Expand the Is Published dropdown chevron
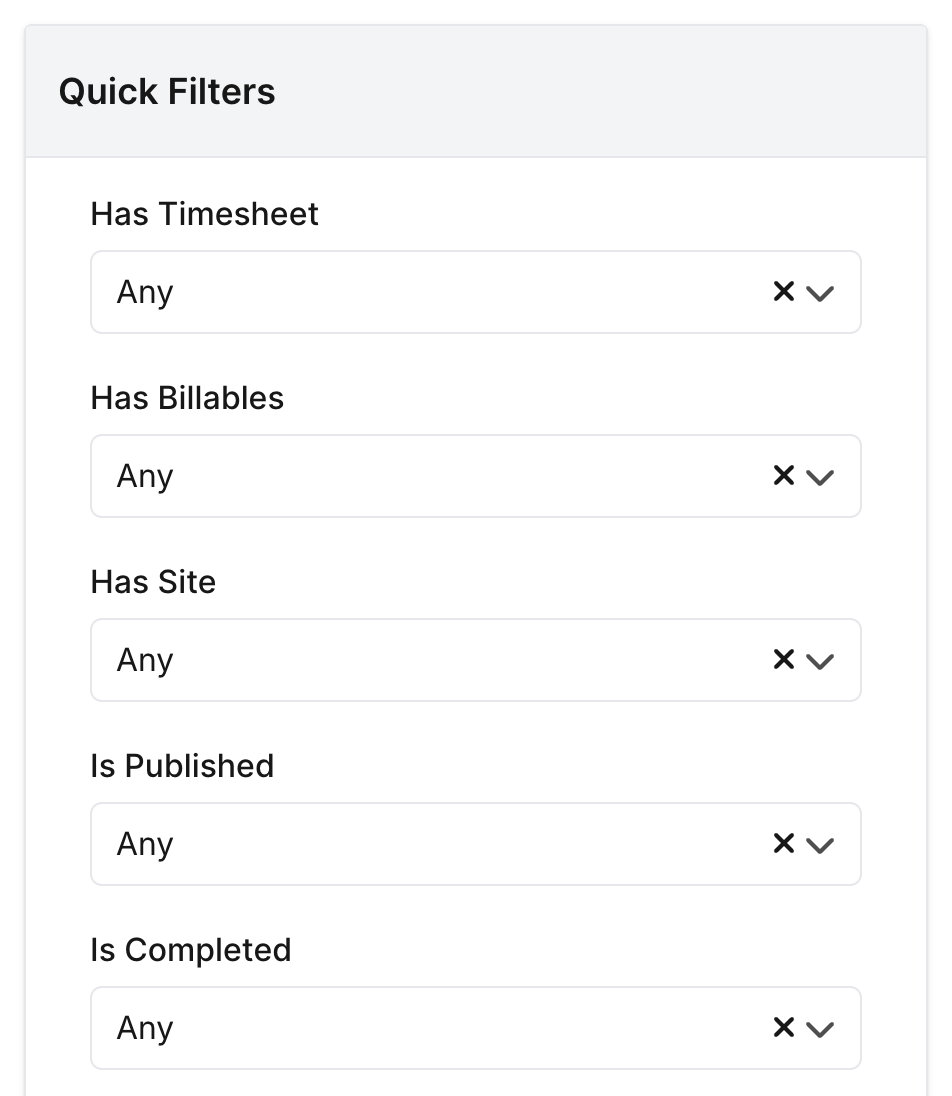This screenshot has width=952, height=1096. 820,845
